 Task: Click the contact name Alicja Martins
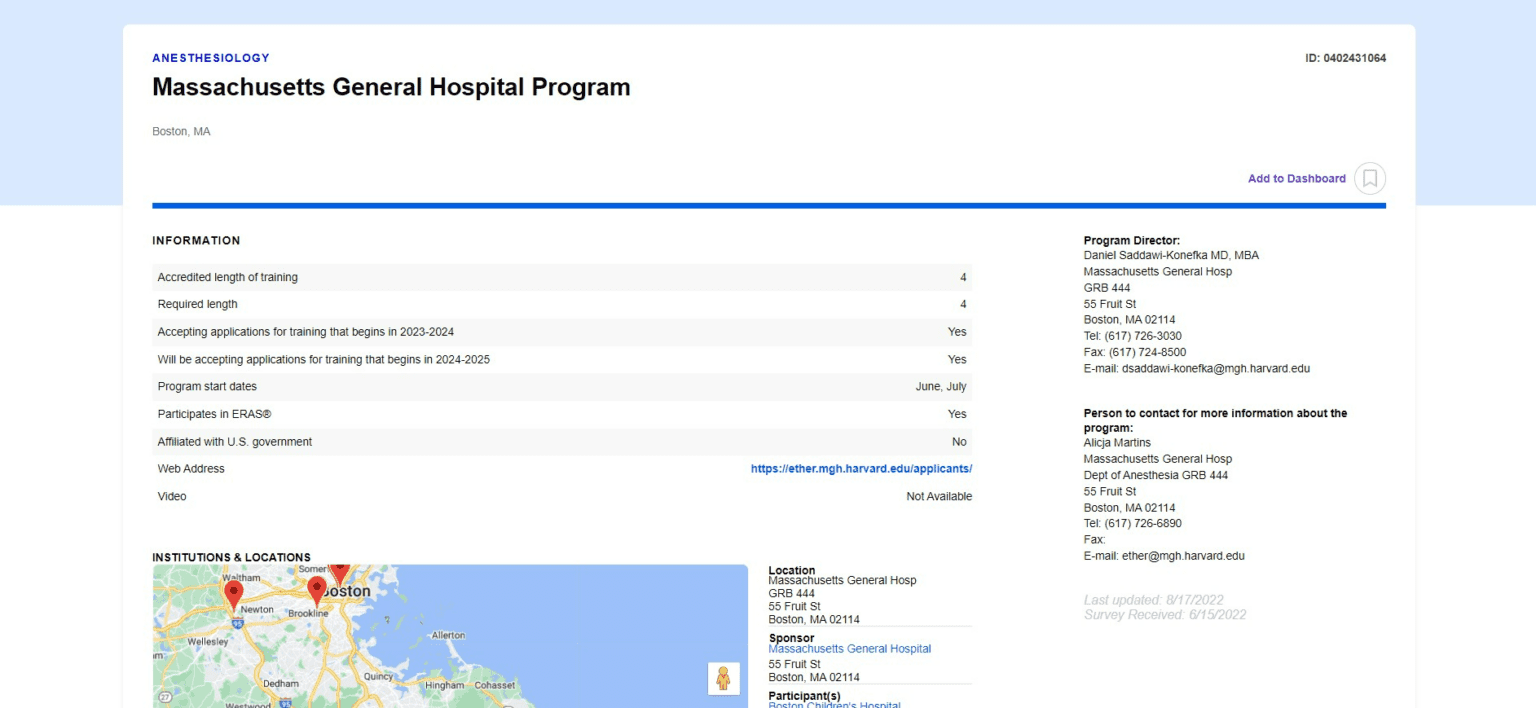pos(1117,443)
